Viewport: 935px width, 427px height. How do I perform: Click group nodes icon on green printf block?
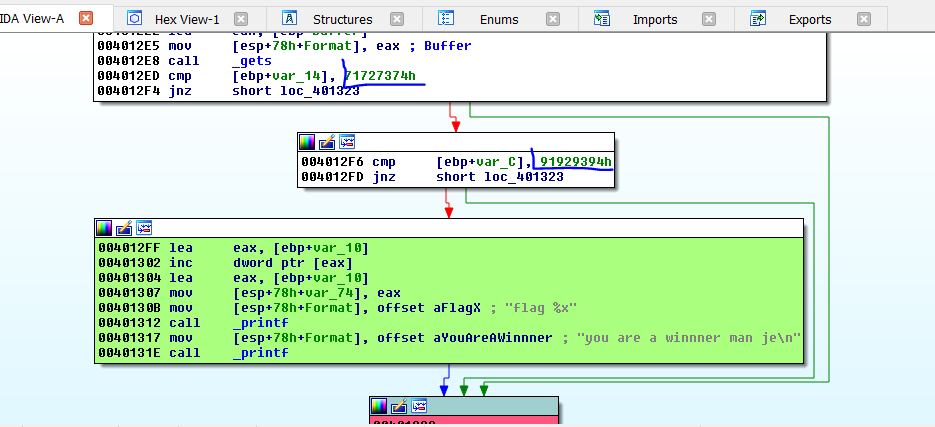tap(144, 228)
